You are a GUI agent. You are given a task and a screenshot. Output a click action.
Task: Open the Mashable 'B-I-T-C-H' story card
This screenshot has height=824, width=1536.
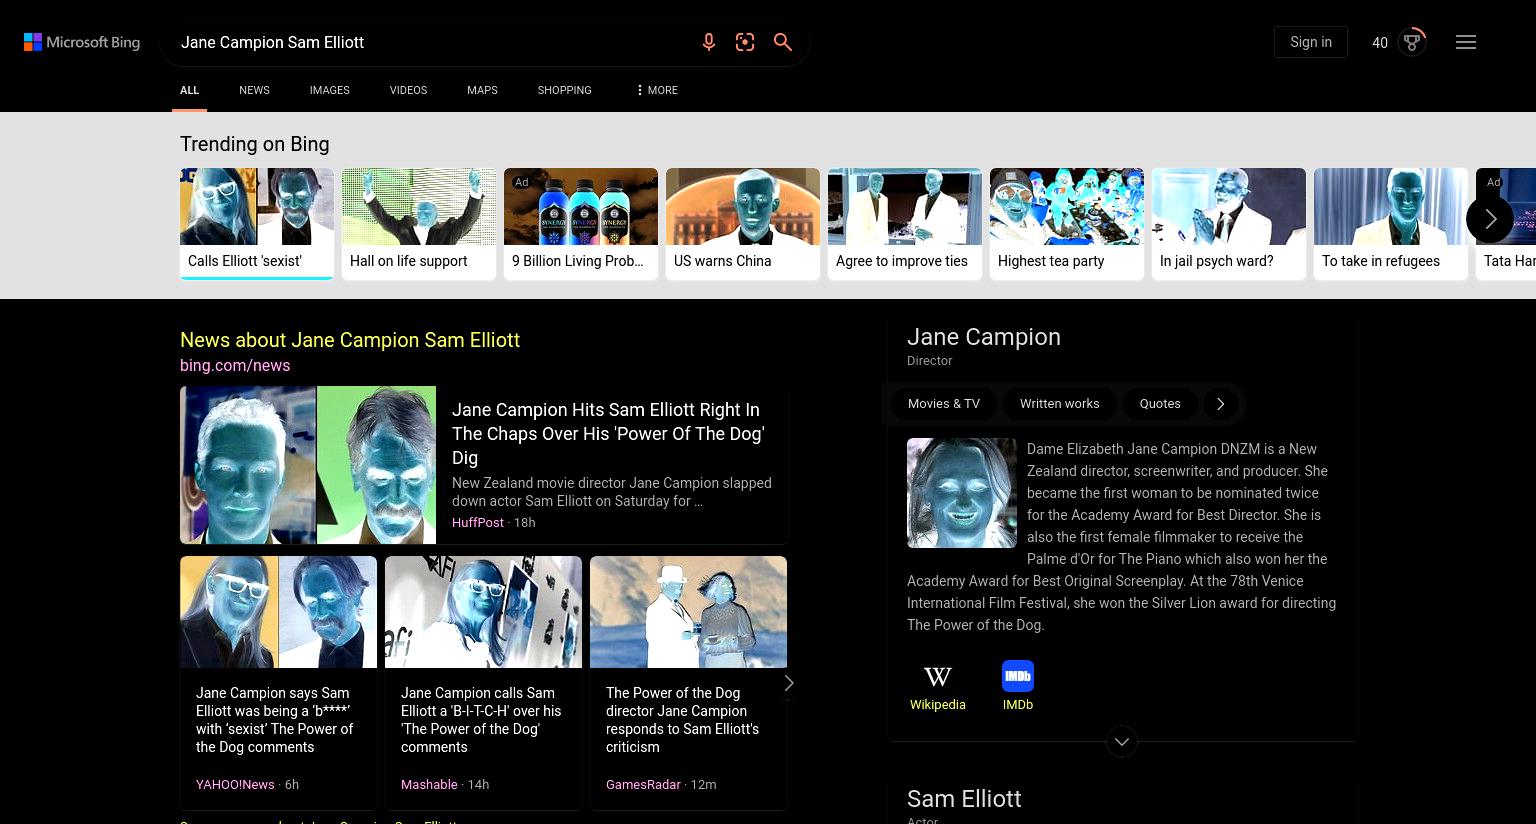point(483,682)
